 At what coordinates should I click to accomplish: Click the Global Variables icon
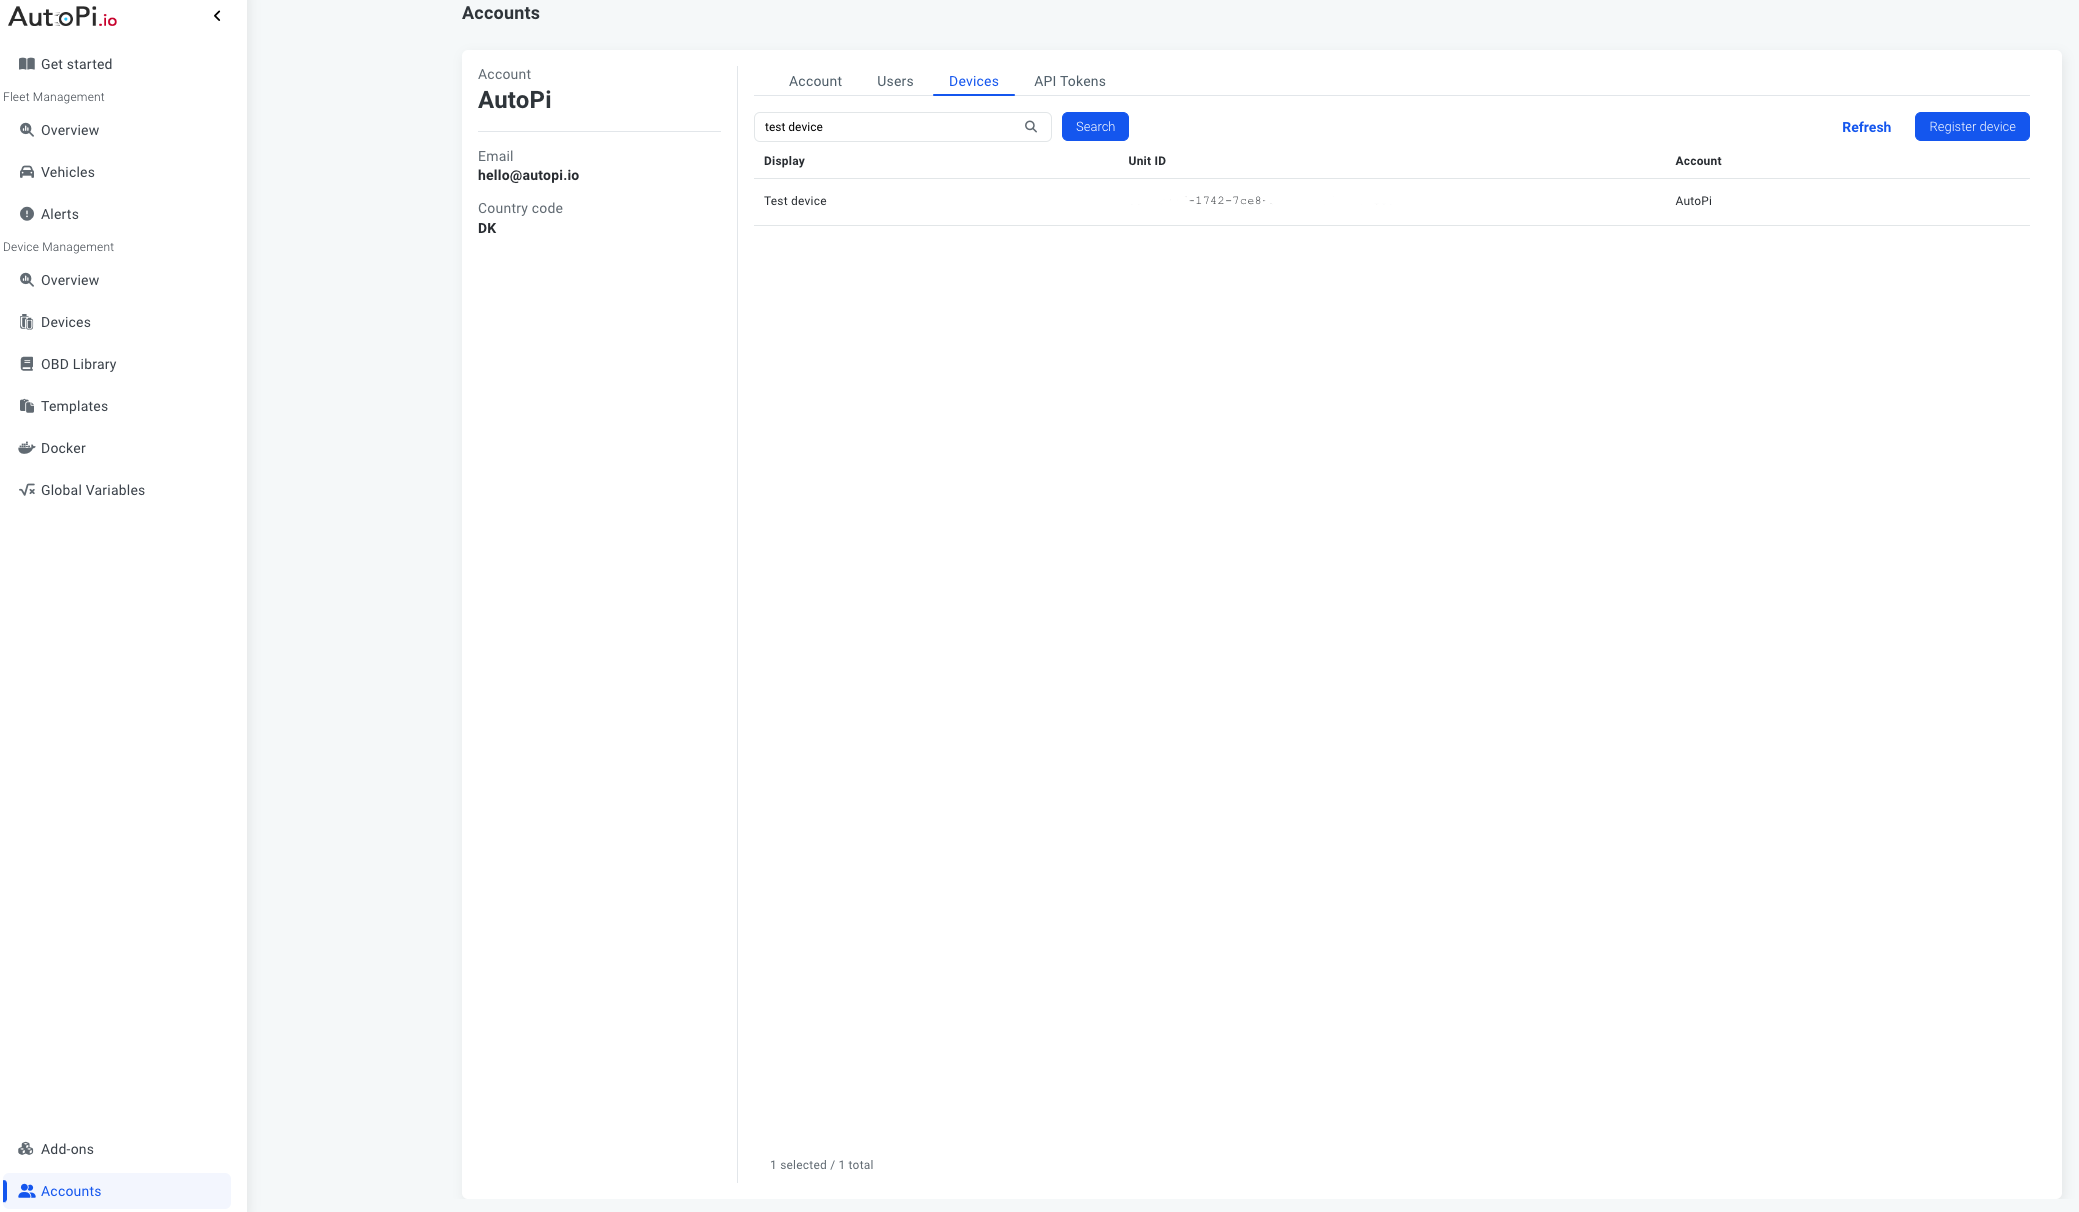tap(26, 489)
